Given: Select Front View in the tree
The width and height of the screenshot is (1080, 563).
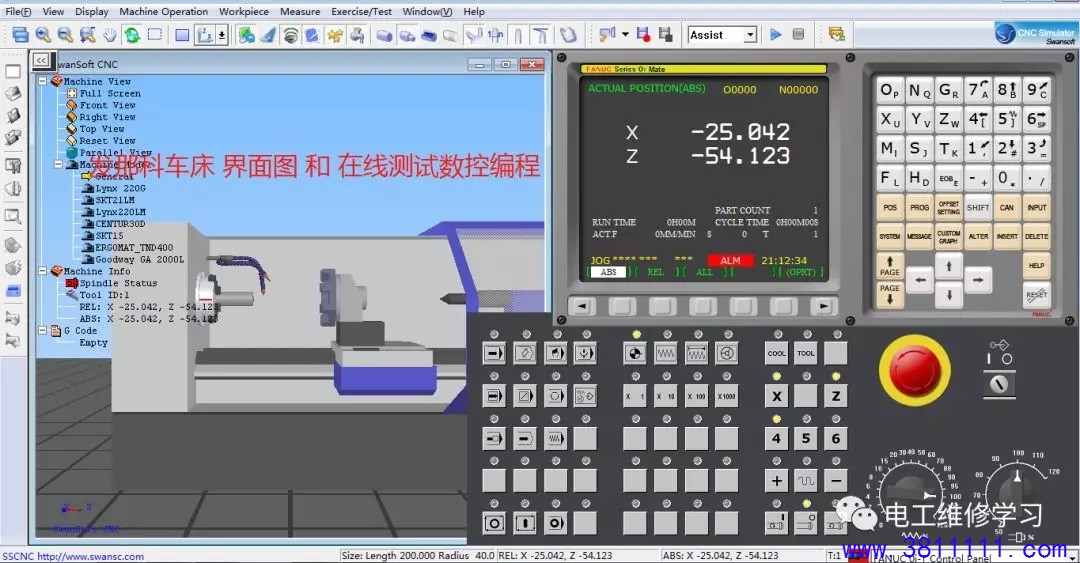Looking at the screenshot, I should pyautogui.click(x=107, y=105).
